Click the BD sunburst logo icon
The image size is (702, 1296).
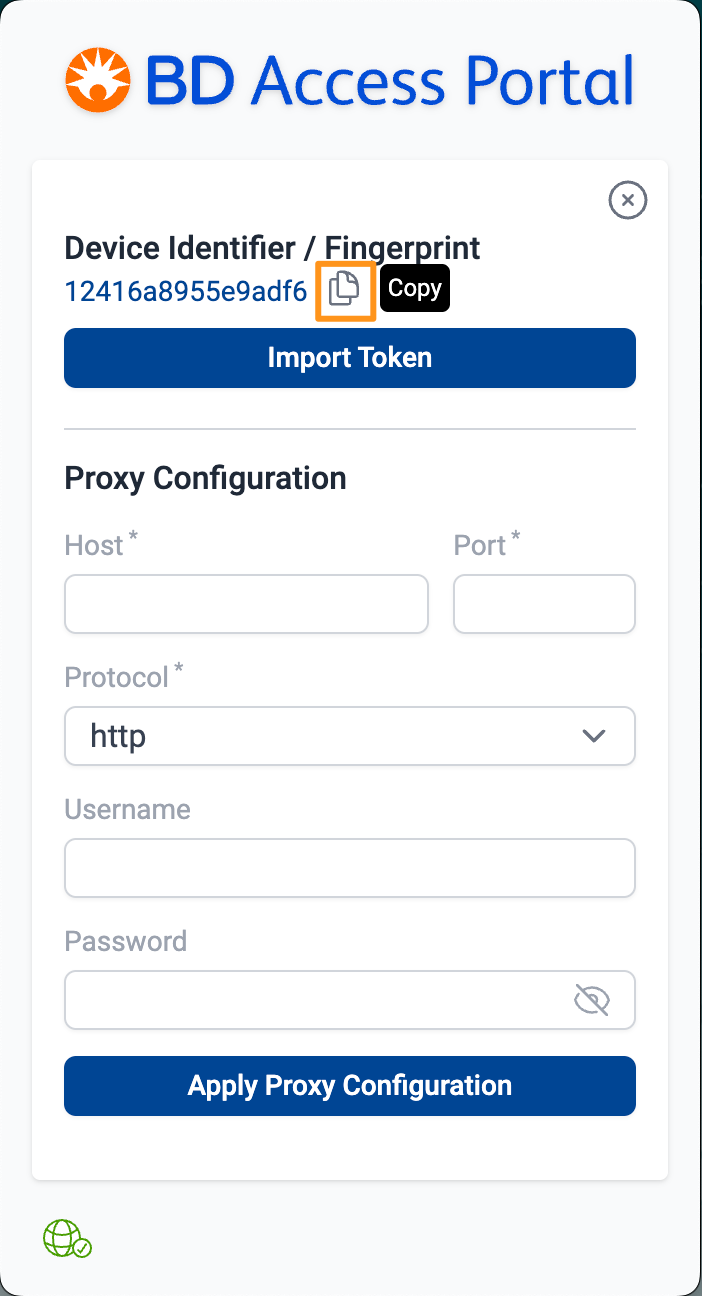point(100,79)
